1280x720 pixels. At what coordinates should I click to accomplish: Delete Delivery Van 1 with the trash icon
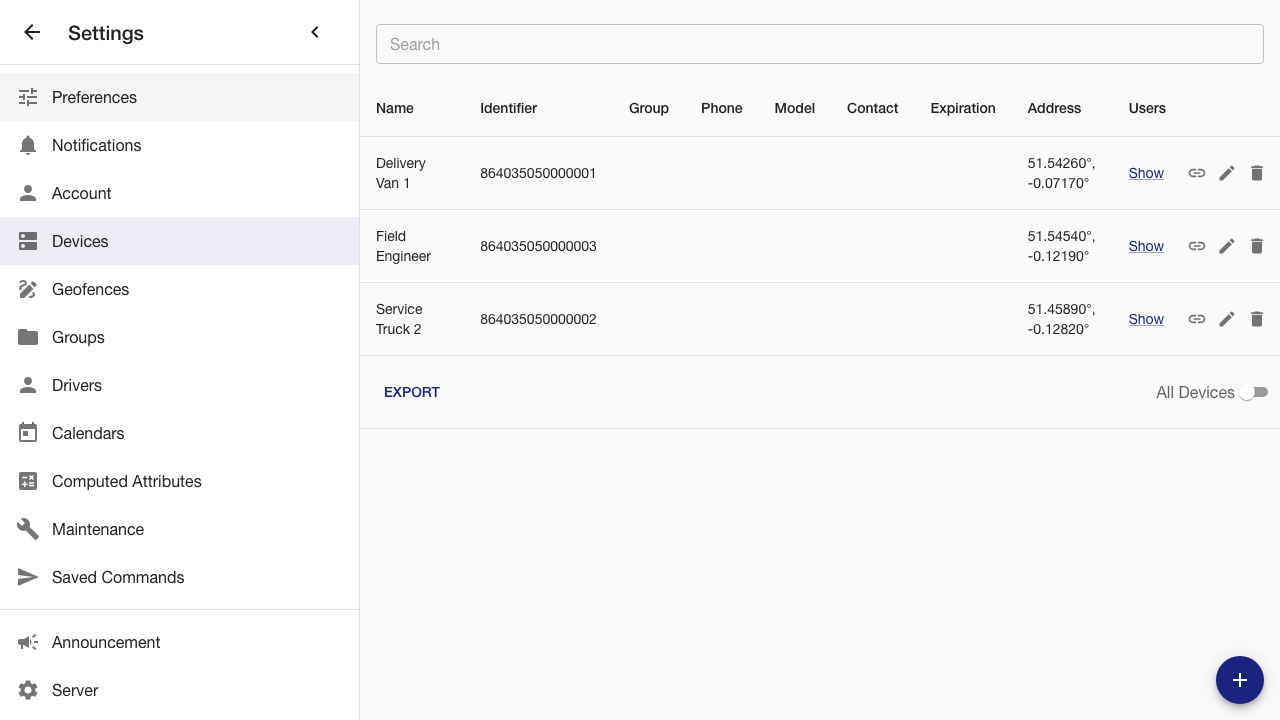point(1257,173)
